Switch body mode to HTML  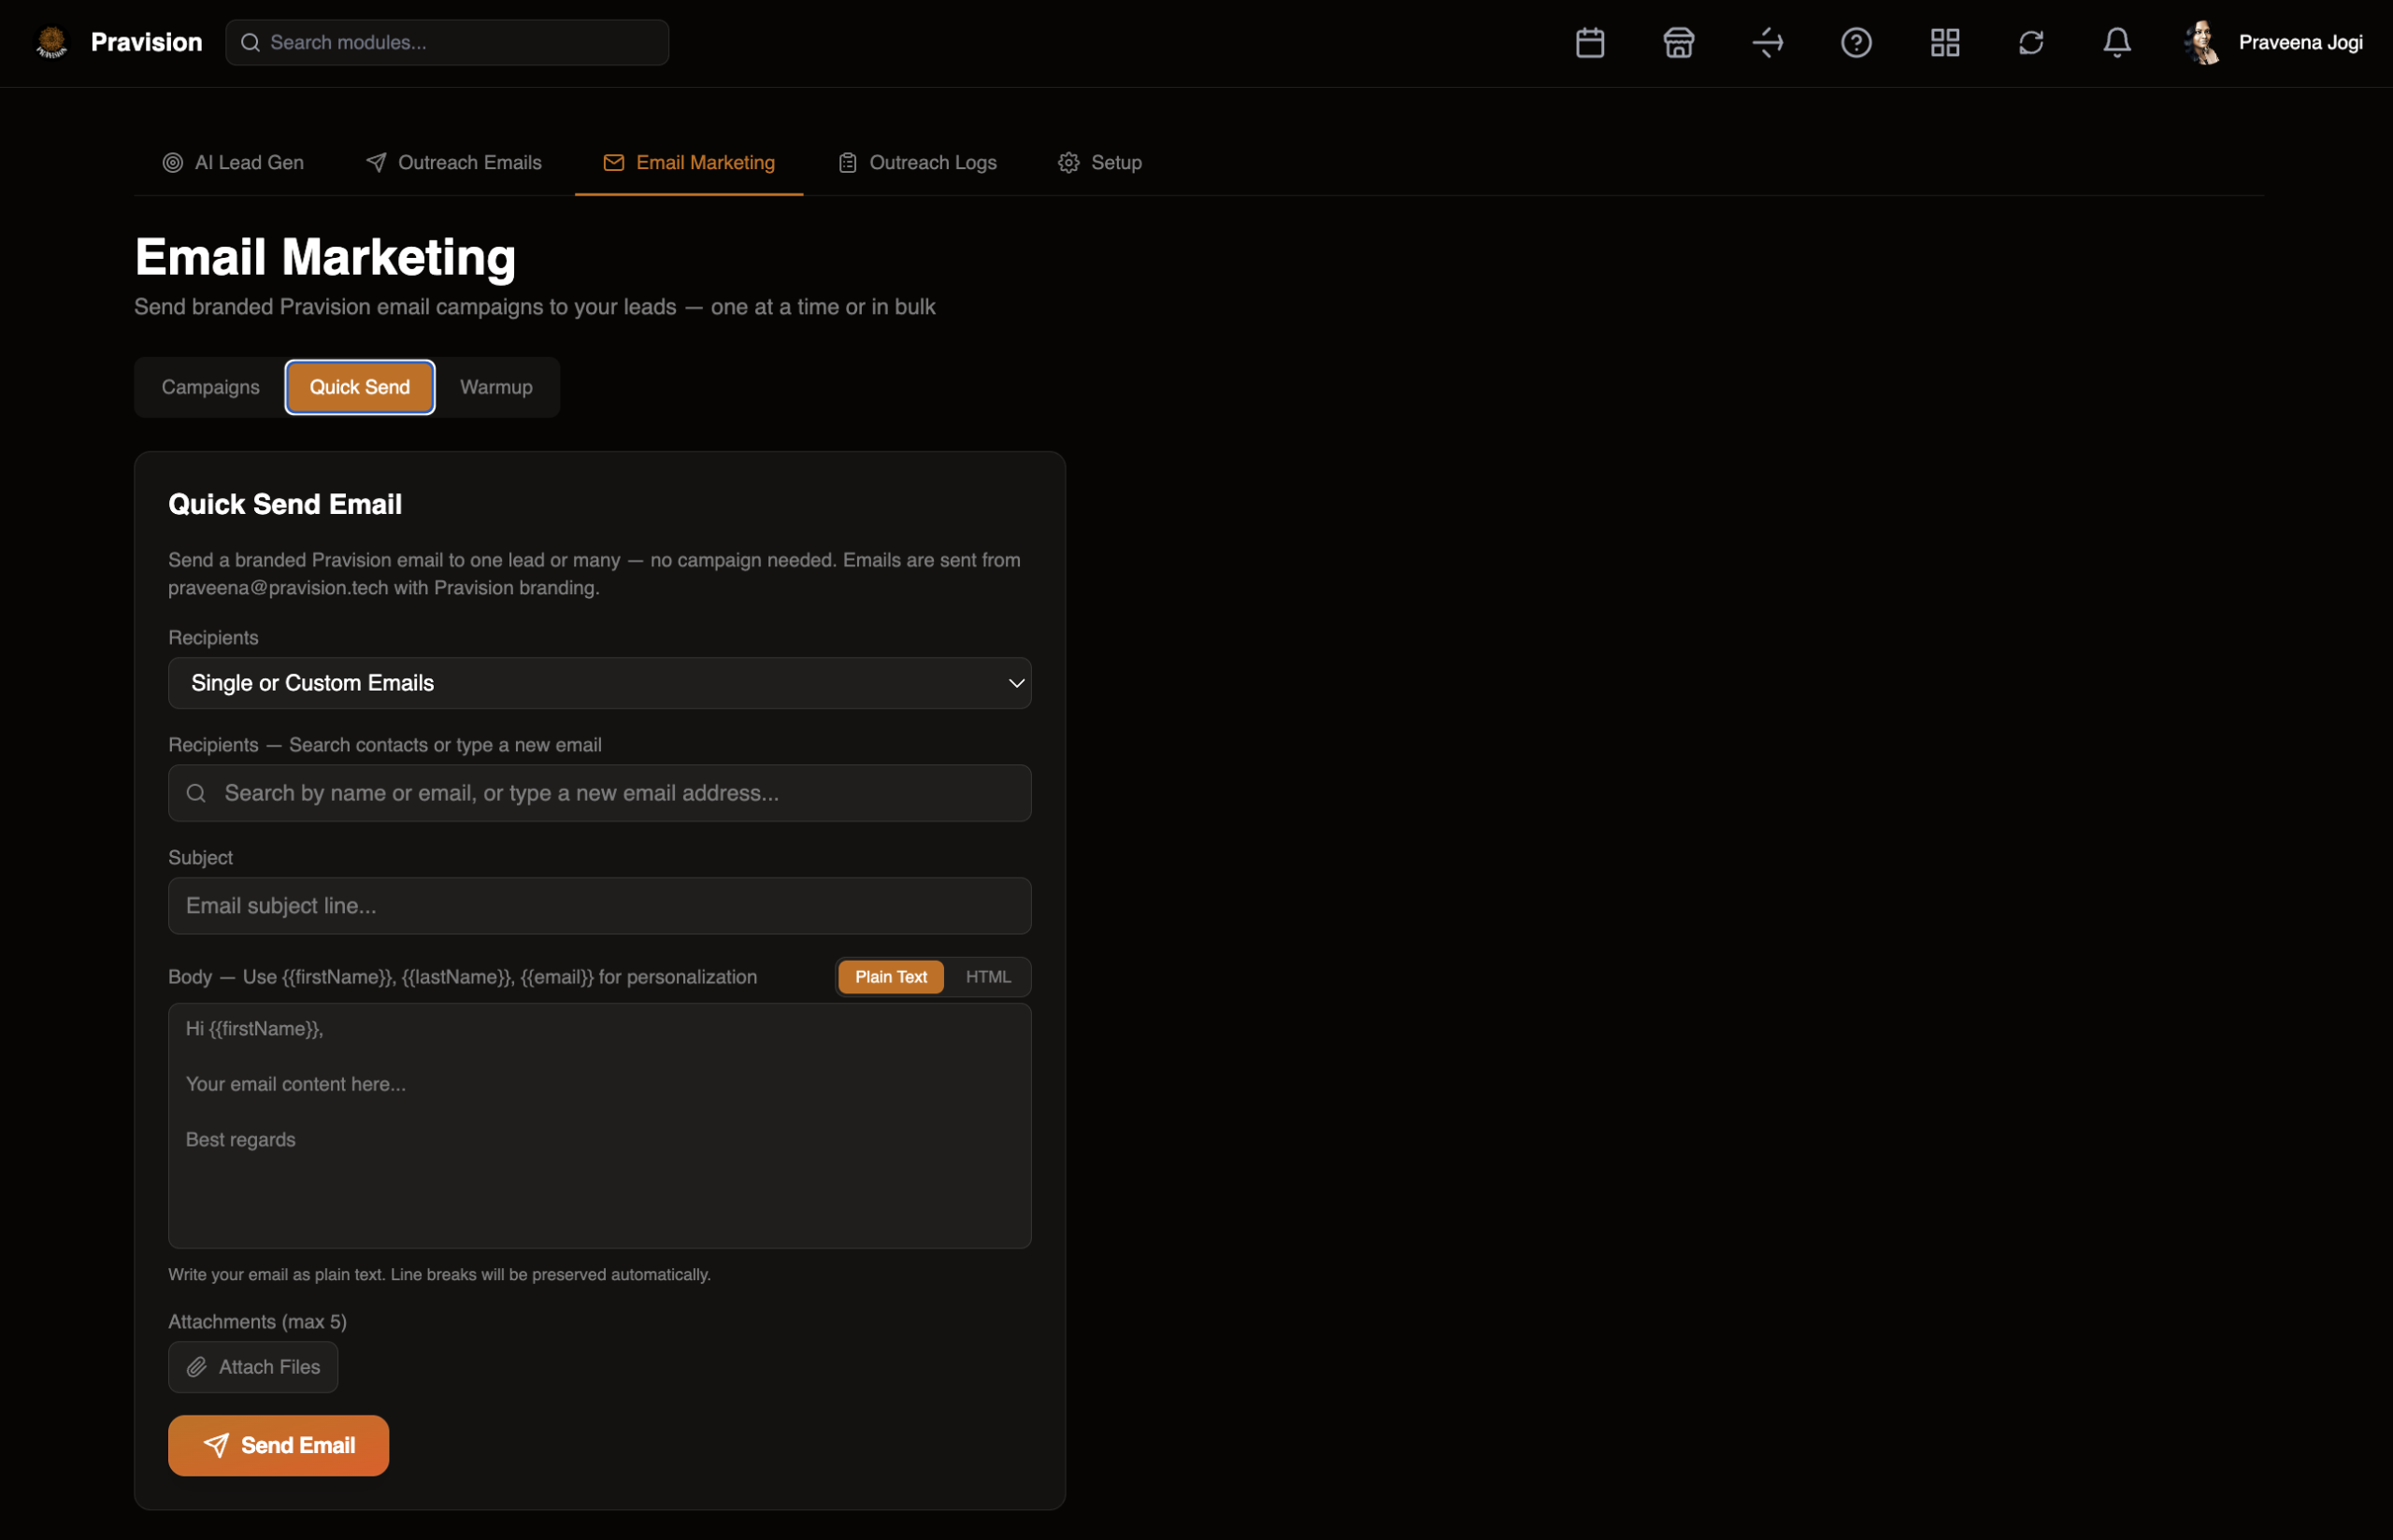tap(988, 977)
